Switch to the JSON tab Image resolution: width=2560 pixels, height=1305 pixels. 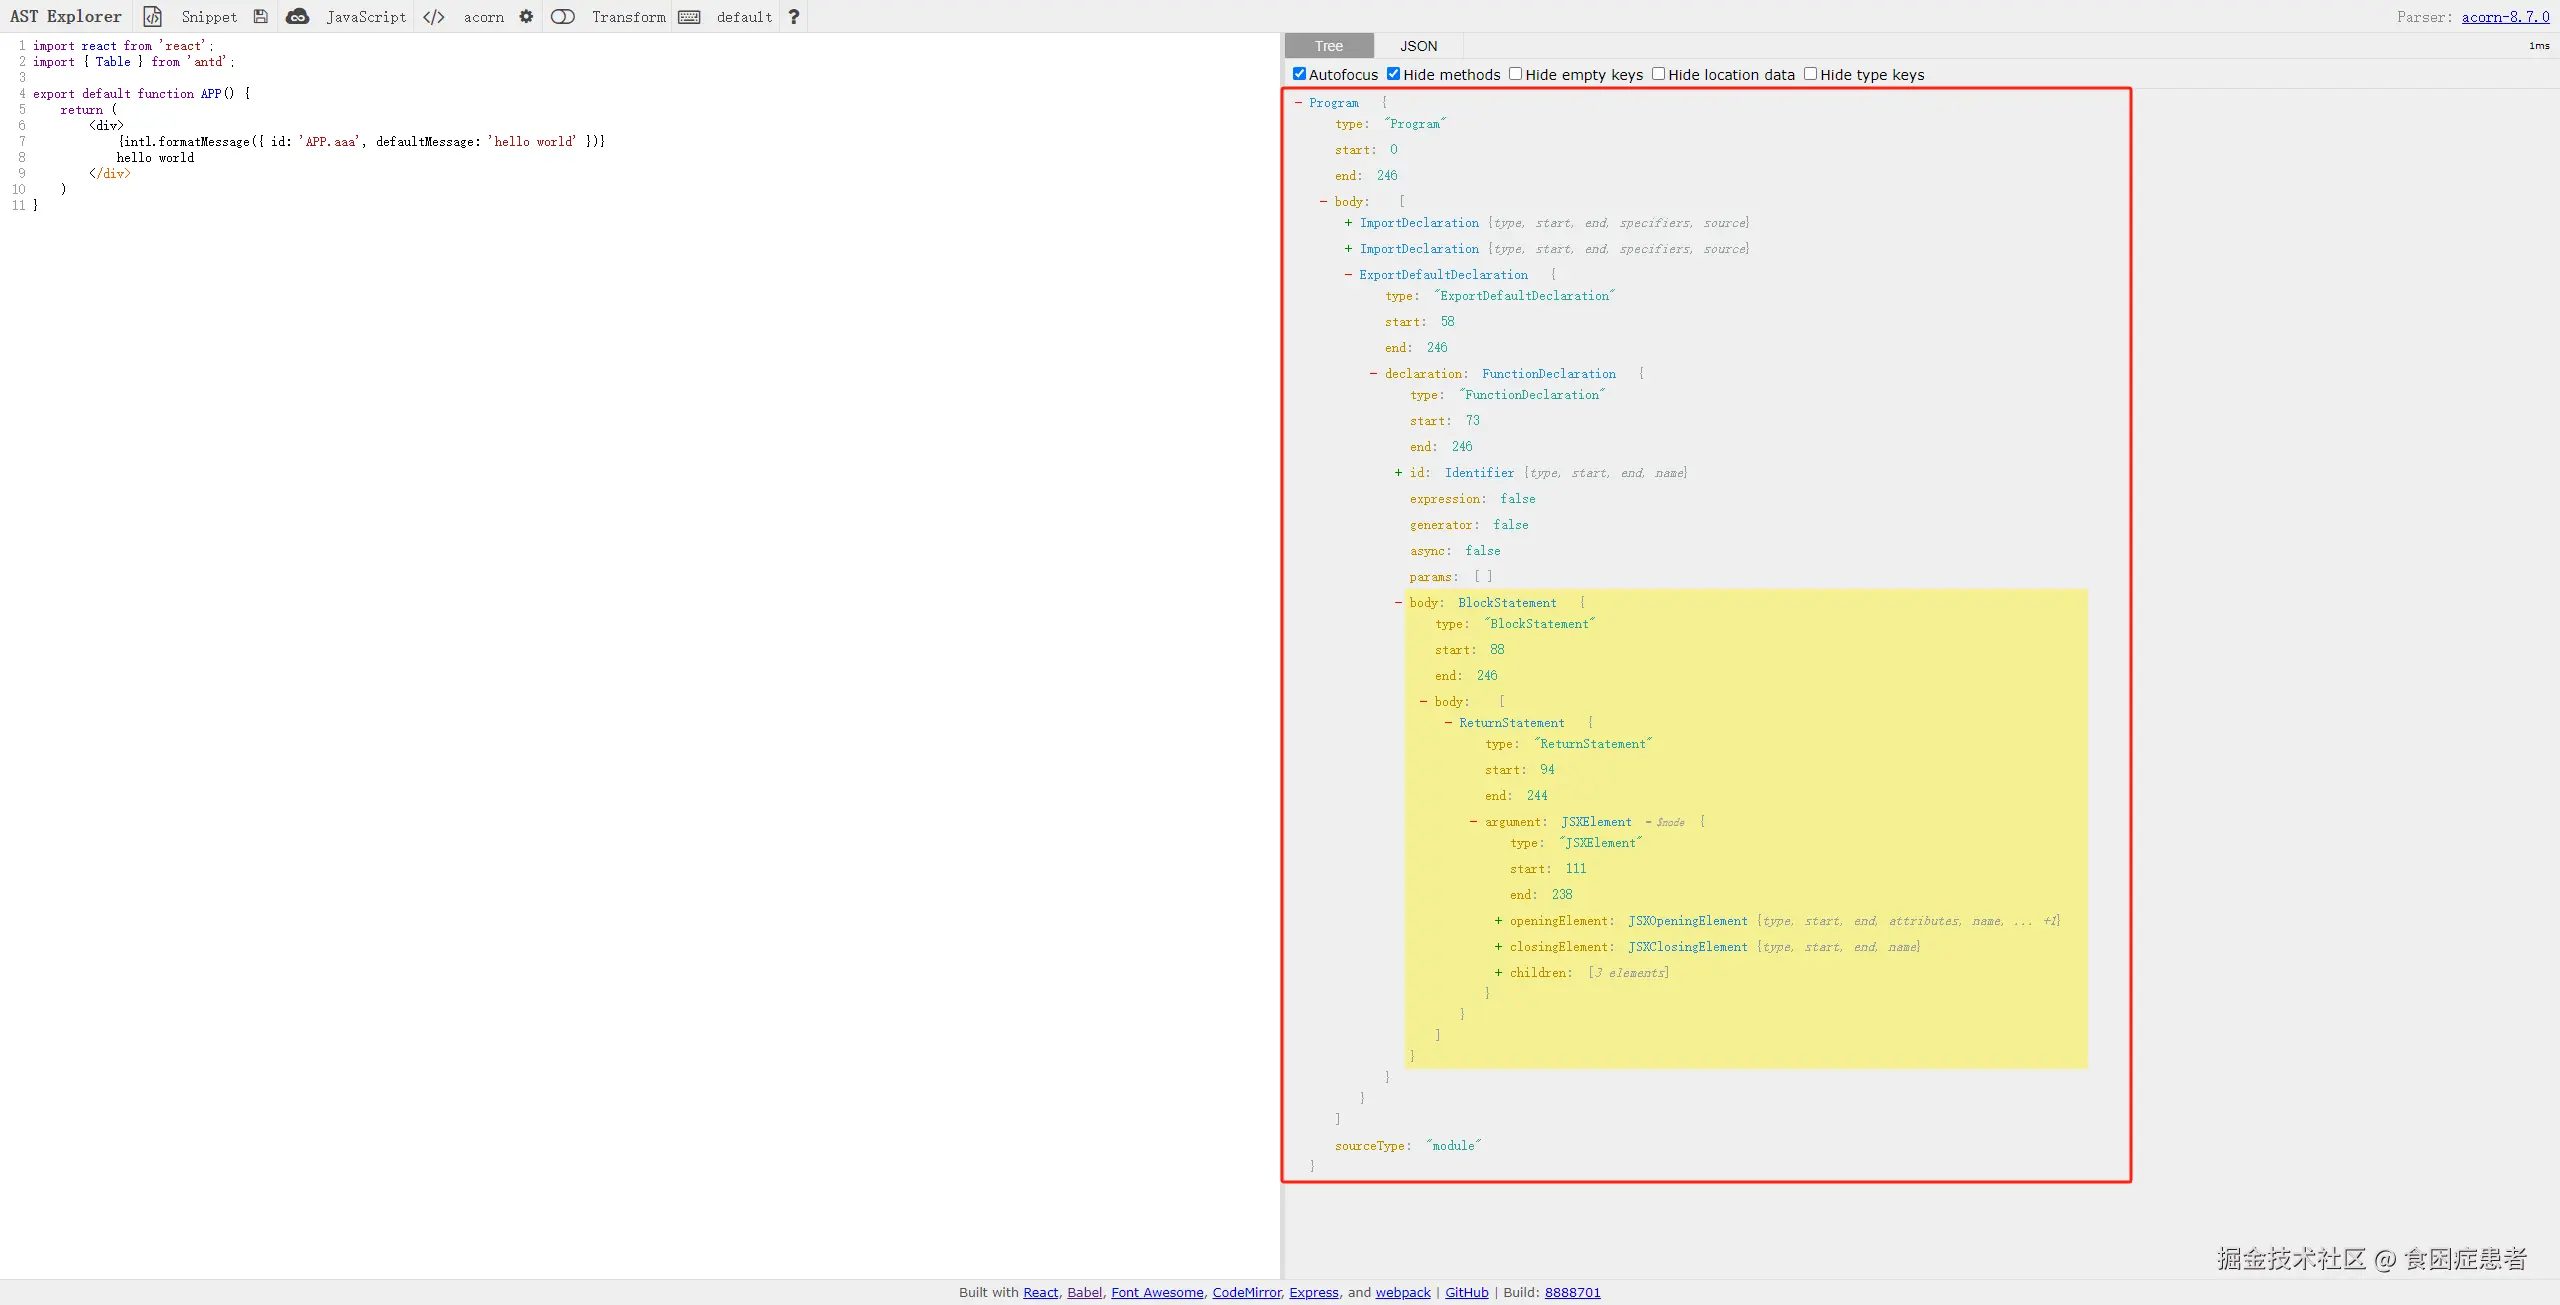click(x=1417, y=46)
